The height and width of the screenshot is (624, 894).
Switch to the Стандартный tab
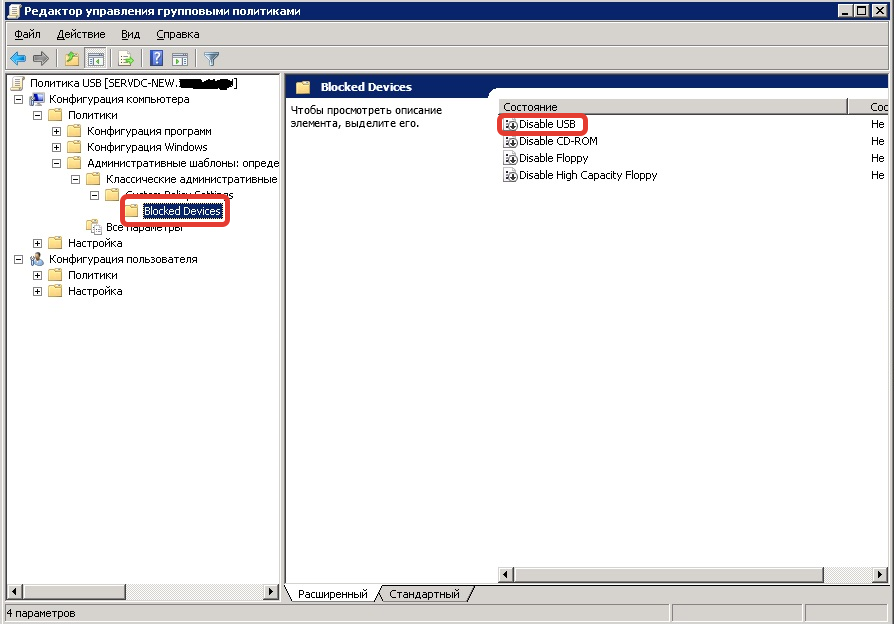tap(424, 594)
